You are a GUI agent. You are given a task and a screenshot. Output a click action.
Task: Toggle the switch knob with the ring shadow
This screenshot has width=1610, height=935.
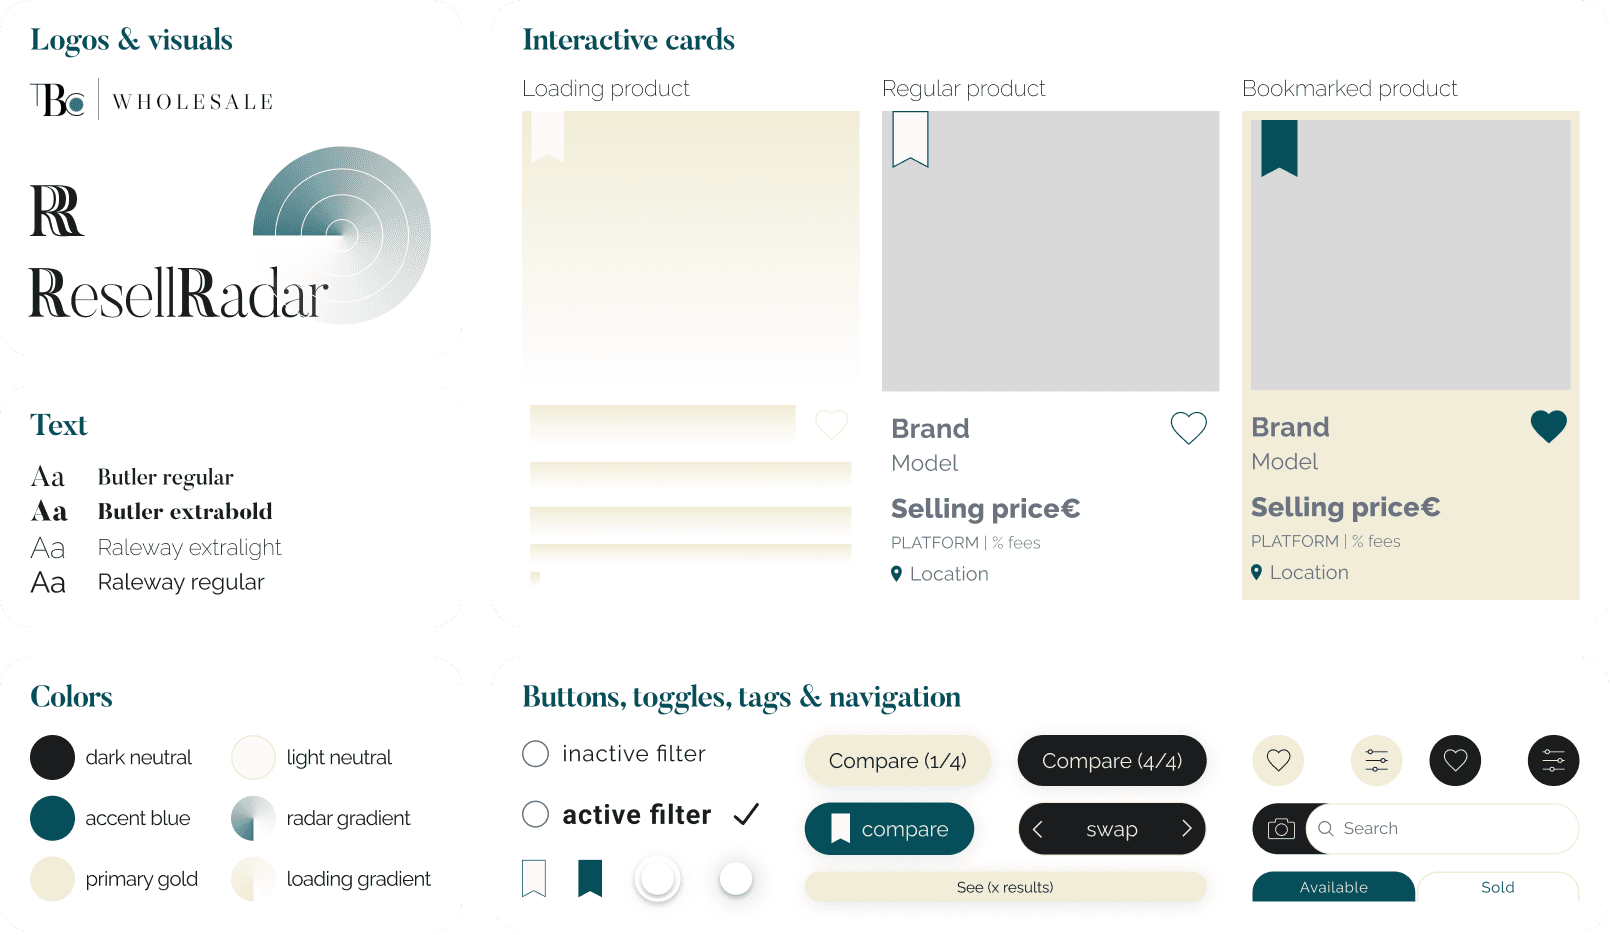657,879
